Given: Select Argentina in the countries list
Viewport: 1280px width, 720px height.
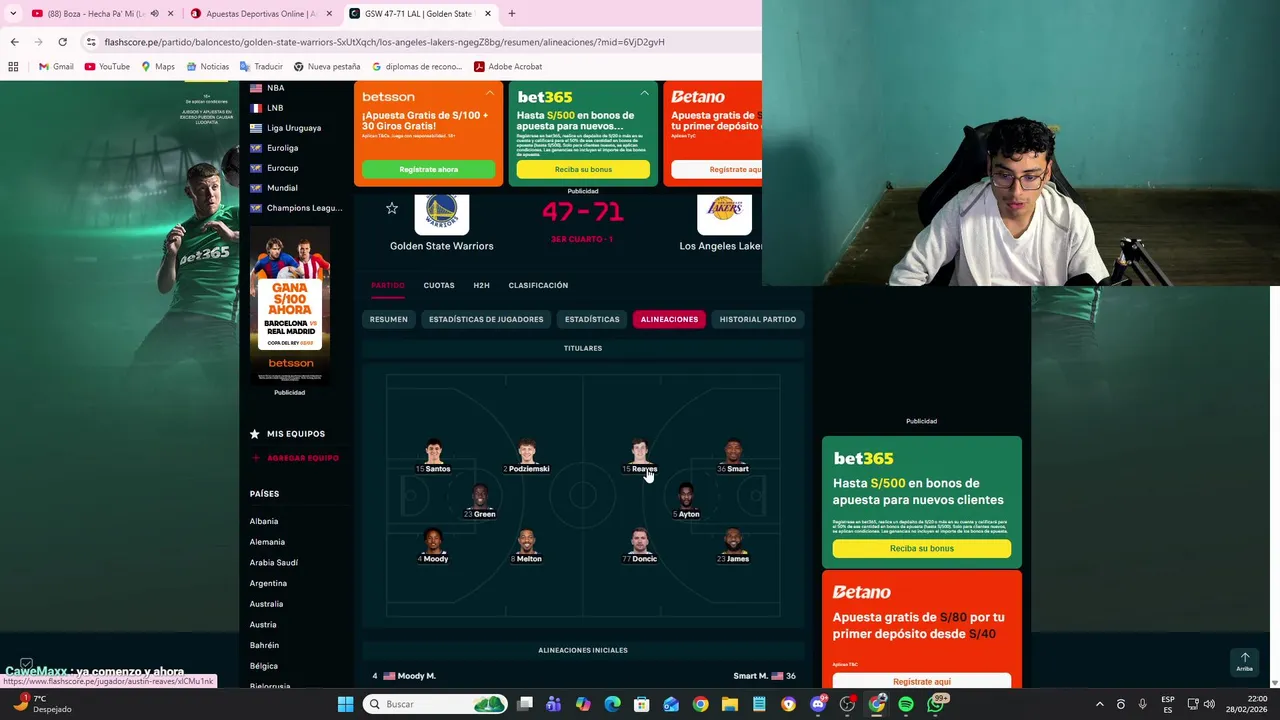Looking at the screenshot, I should pyautogui.click(x=268, y=583).
